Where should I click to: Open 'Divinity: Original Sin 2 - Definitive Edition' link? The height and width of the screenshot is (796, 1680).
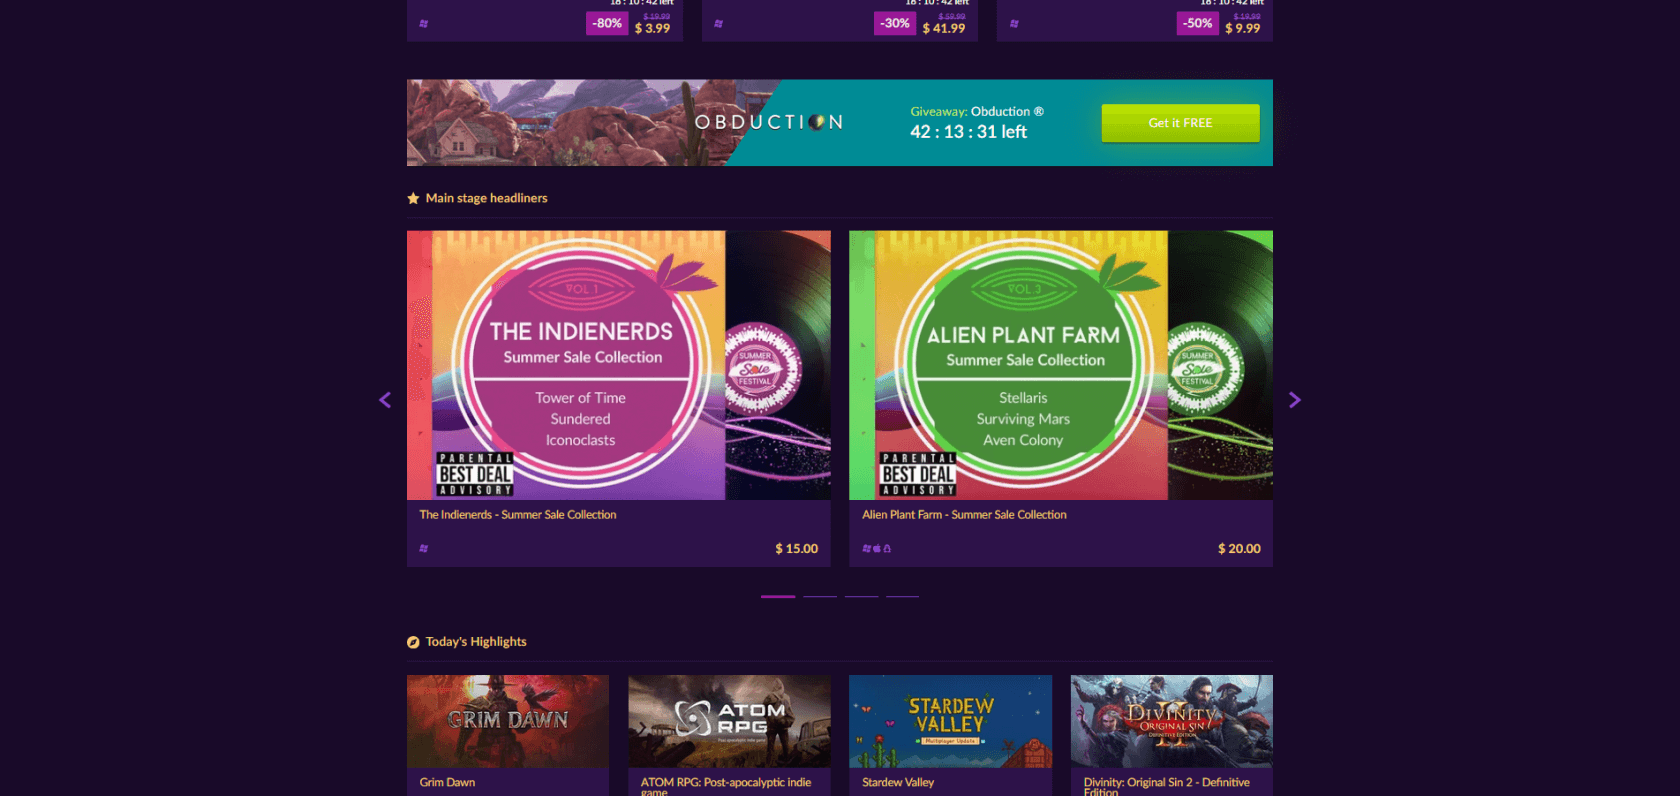1167,786
